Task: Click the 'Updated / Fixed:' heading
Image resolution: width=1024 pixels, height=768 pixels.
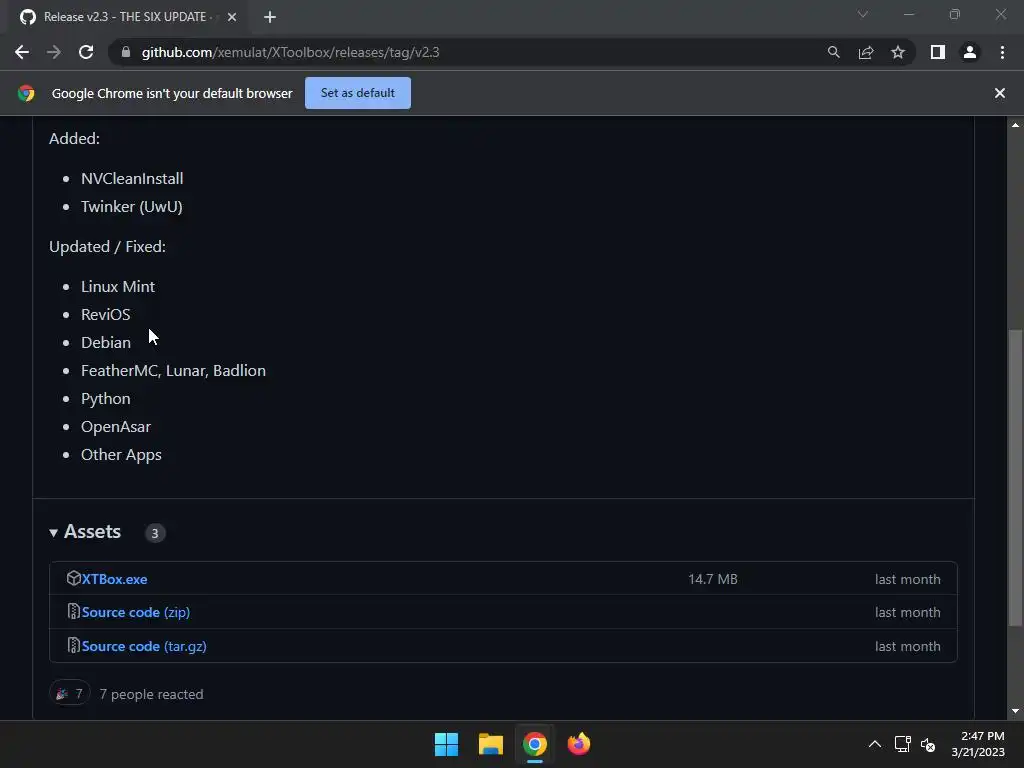Action: 107,247
